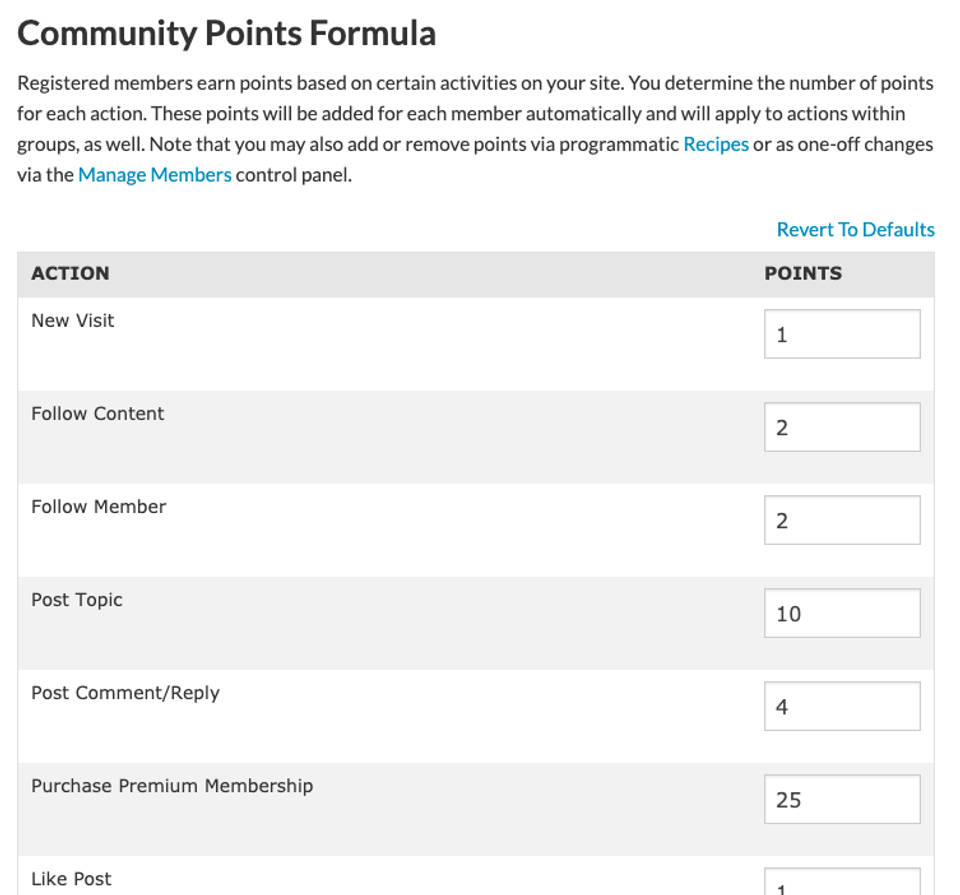Viewport: 960px width, 895px height.
Task: Click into Follow Member points box
Action: (841, 520)
